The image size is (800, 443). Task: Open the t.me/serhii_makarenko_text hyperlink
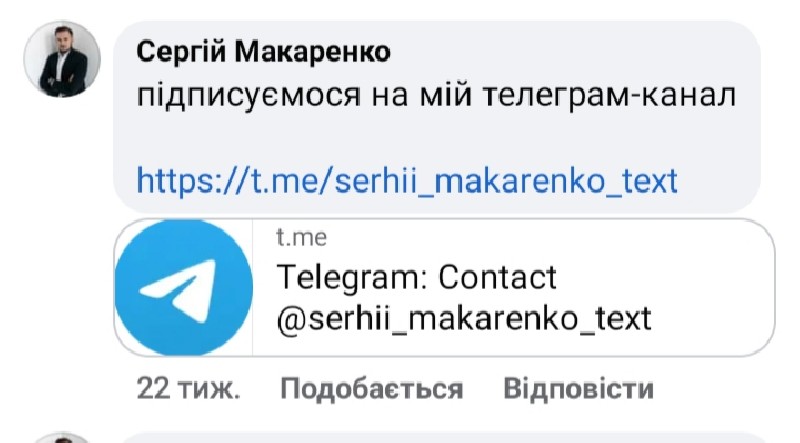pos(406,181)
